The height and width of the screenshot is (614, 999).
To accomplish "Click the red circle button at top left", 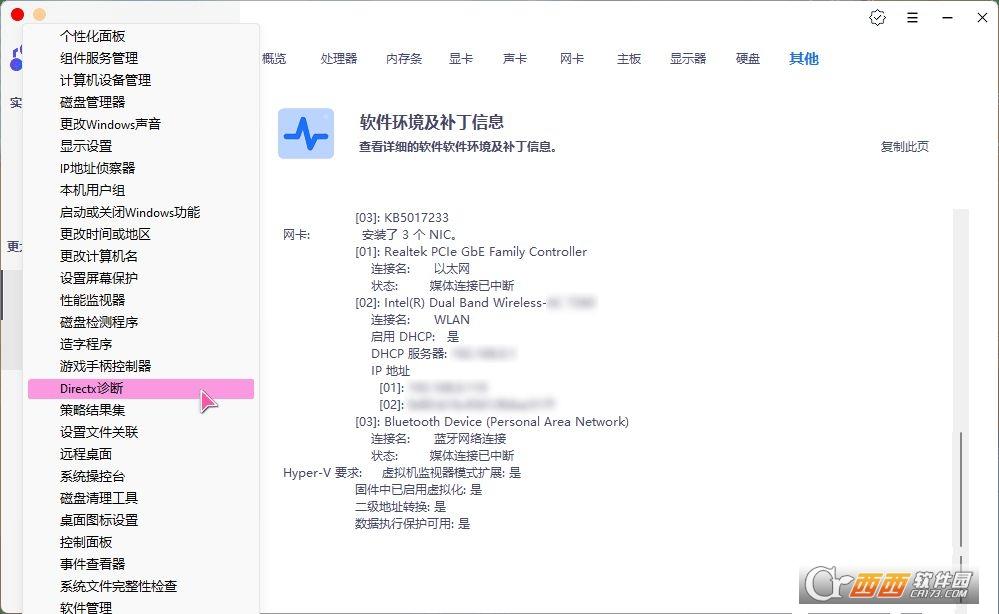I will (x=17, y=14).
